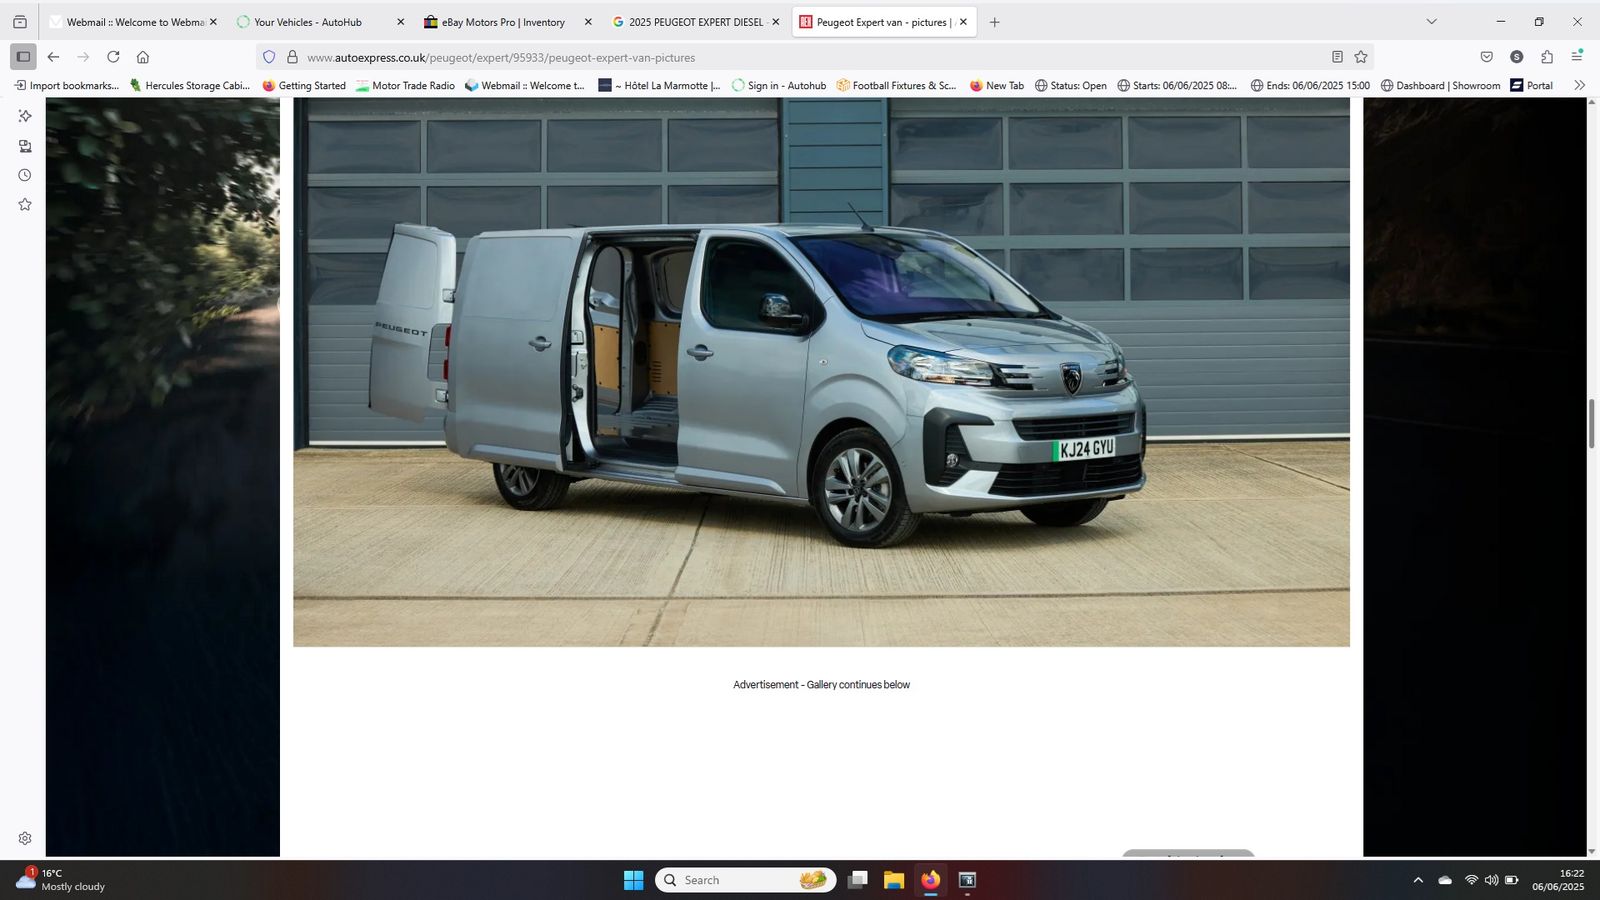Click the vertical page scrollbar thumb
This screenshot has width=1600, height=900.
1591,423
